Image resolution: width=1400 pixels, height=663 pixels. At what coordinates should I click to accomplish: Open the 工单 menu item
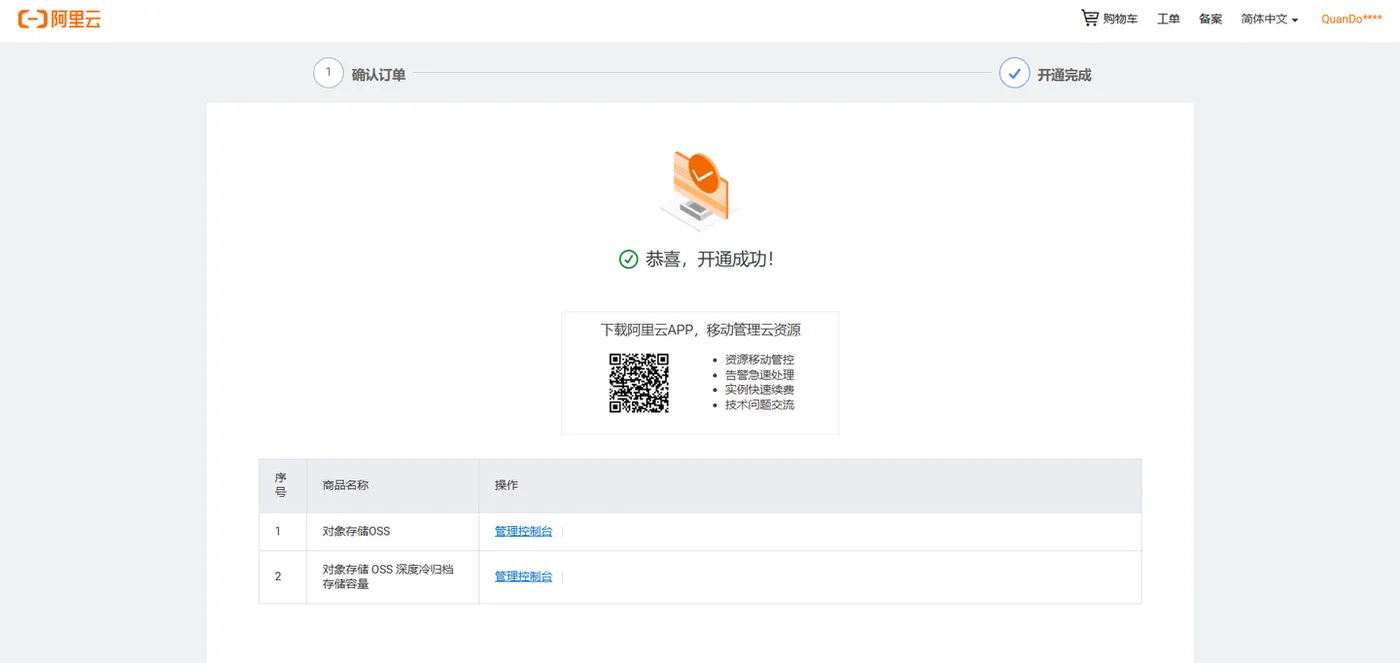(1168, 19)
